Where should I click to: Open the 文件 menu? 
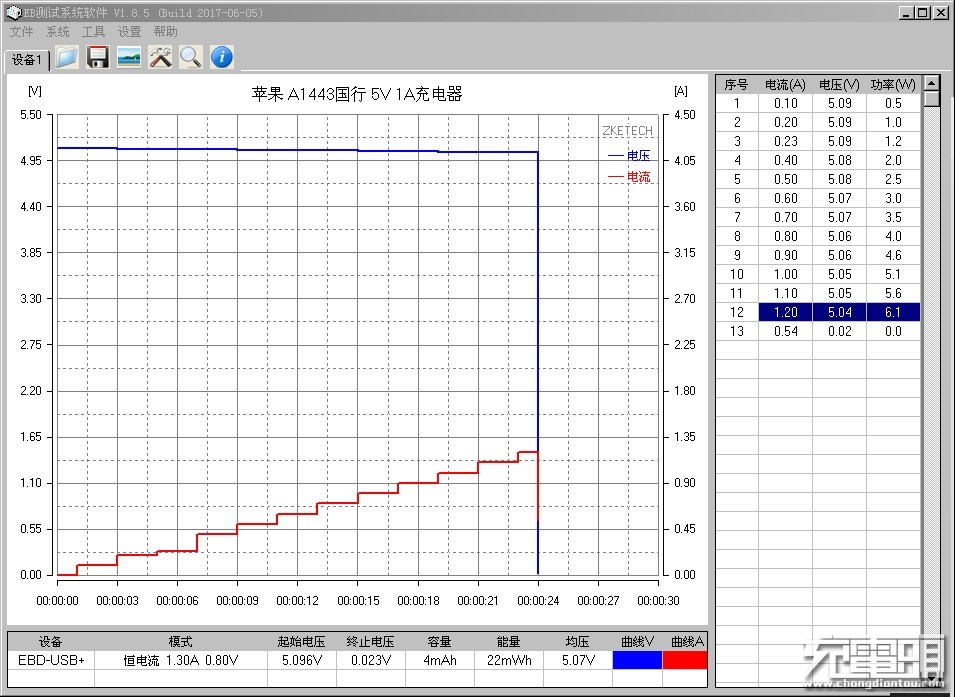[x=21, y=32]
